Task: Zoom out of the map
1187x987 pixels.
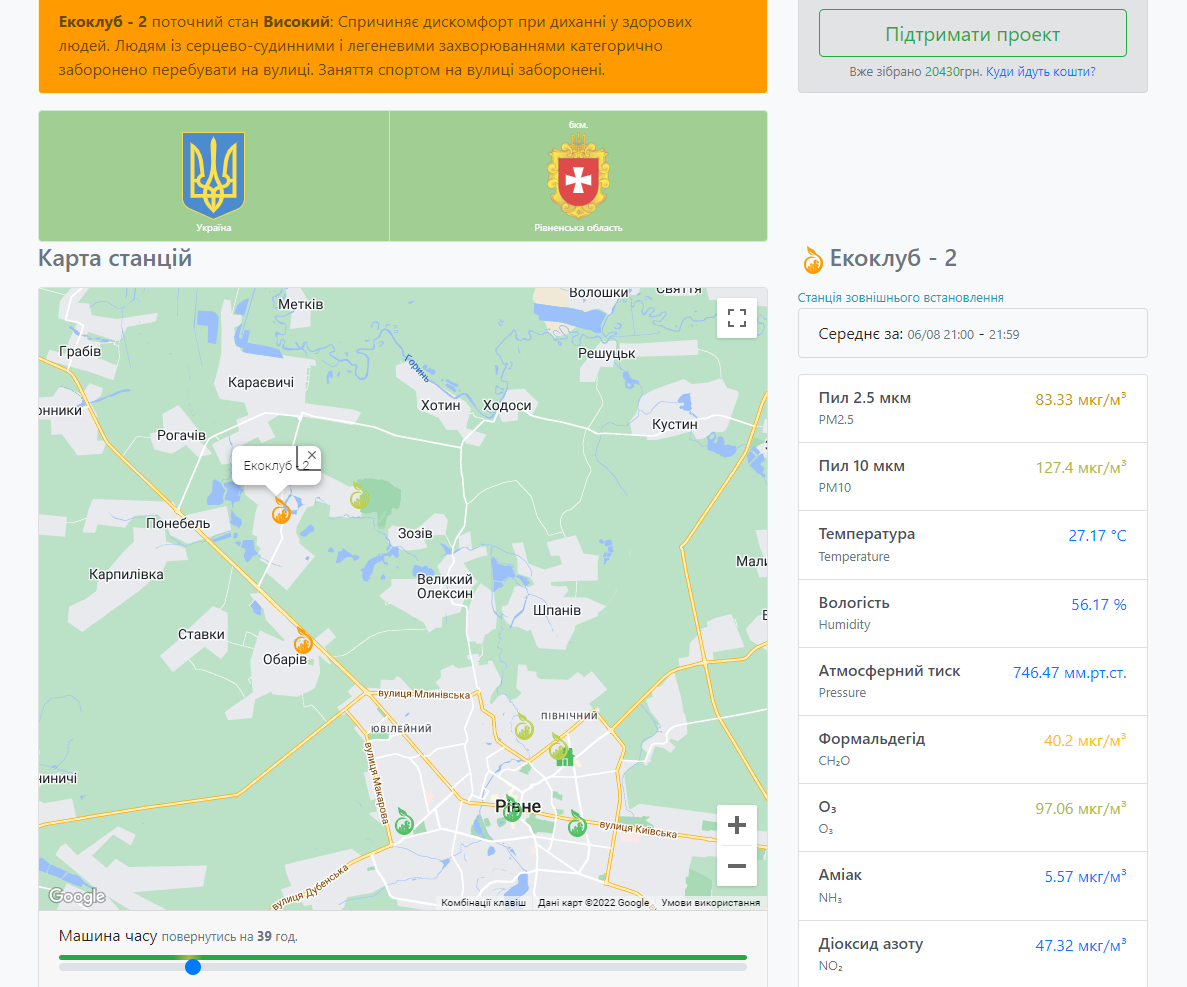Action: tap(737, 866)
